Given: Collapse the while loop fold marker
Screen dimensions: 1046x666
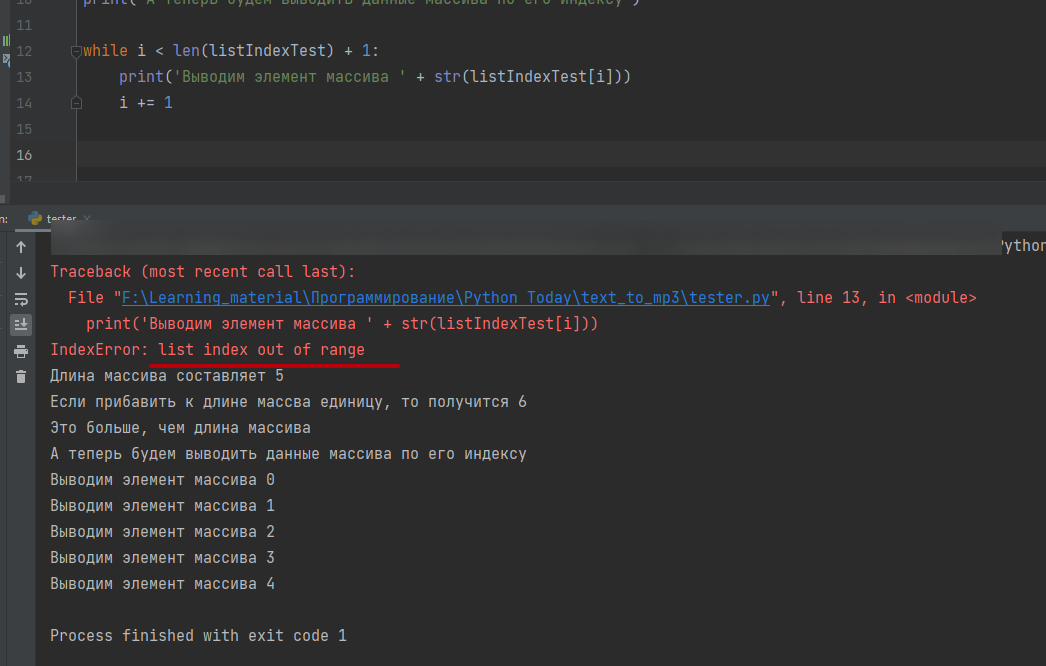Looking at the screenshot, I should tap(76, 51).
